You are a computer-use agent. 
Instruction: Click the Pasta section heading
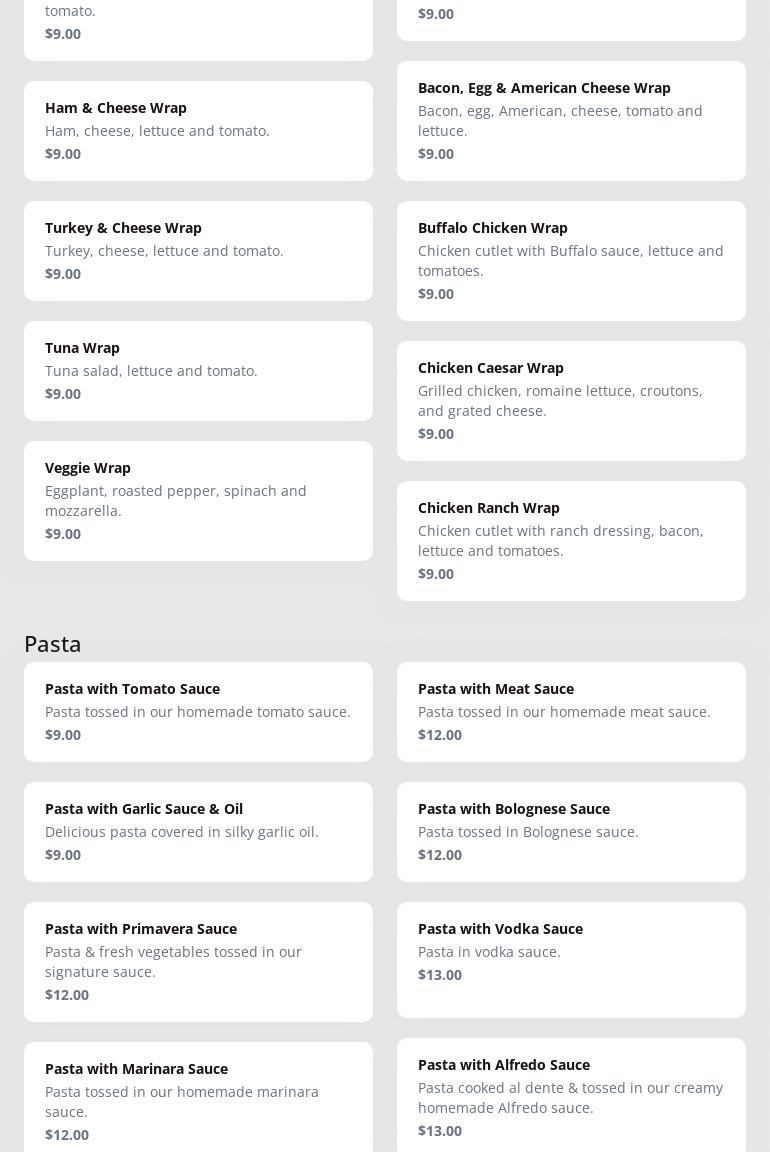[53, 643]
